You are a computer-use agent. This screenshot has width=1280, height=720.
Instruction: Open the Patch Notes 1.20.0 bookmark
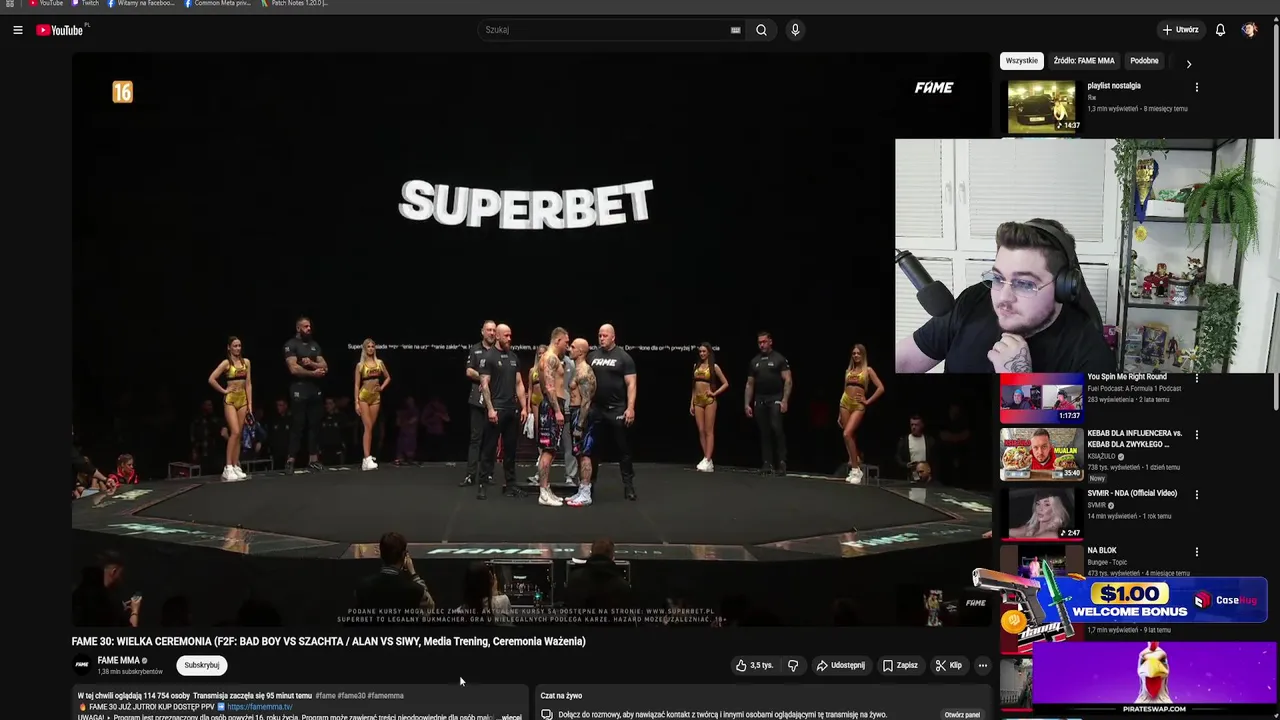[x=294, y=3]
